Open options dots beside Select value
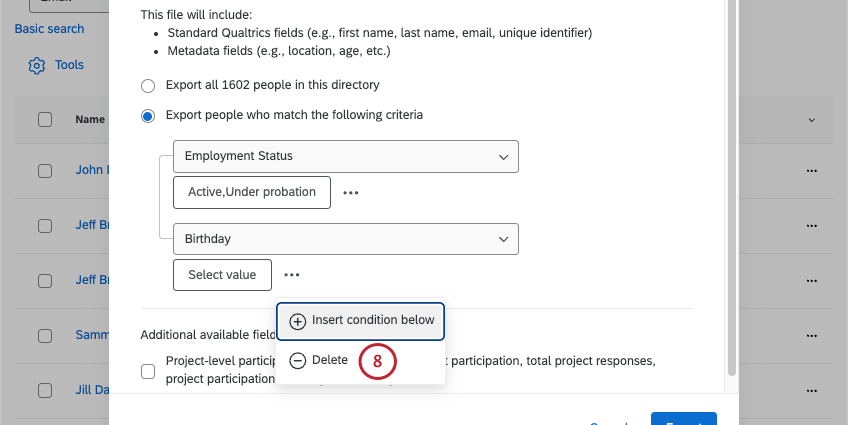 coord(291,275)
